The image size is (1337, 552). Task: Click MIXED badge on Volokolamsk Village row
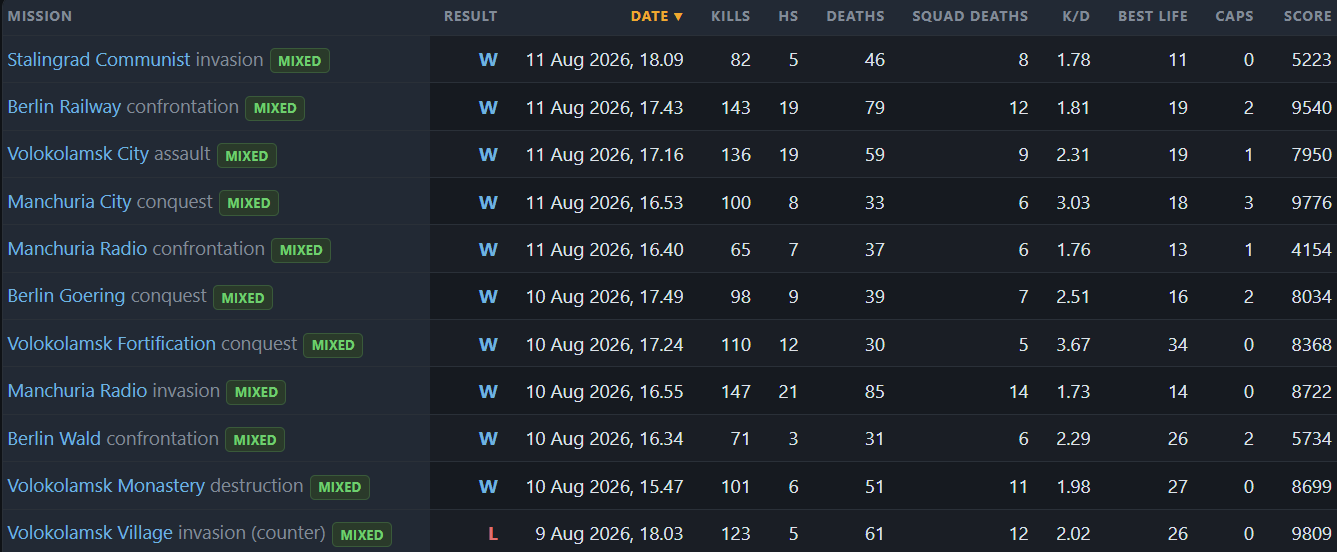[362, 535]
